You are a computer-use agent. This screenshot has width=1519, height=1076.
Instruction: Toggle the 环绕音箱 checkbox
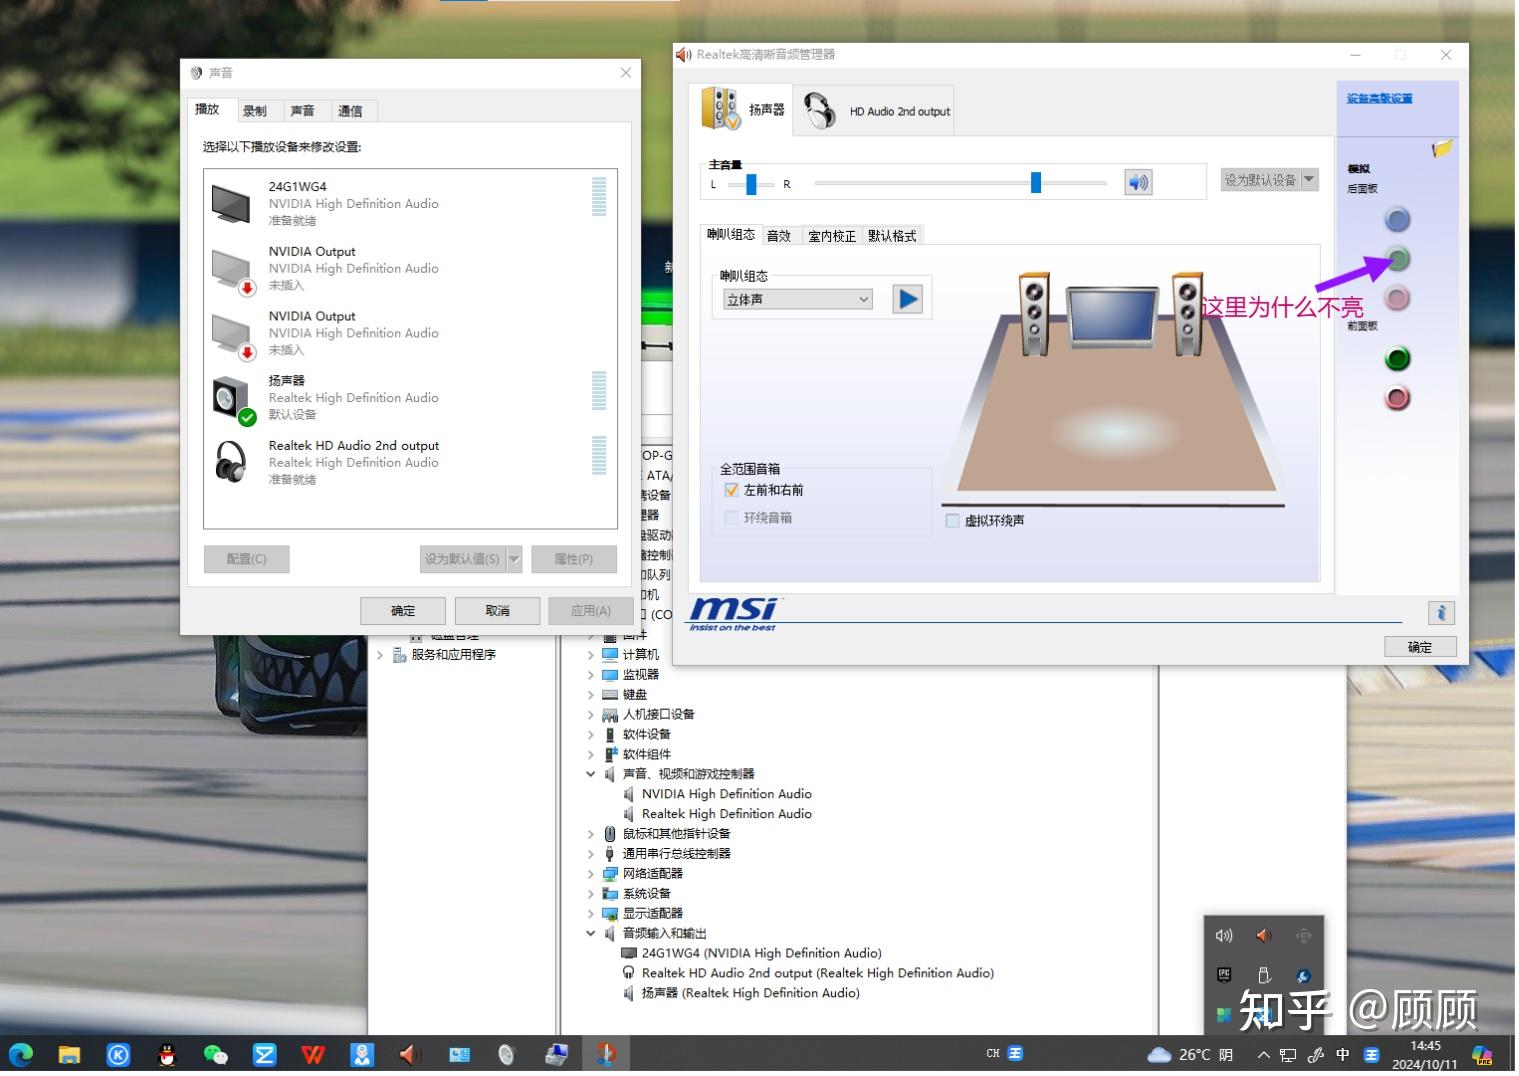click(x=732, y=517)
